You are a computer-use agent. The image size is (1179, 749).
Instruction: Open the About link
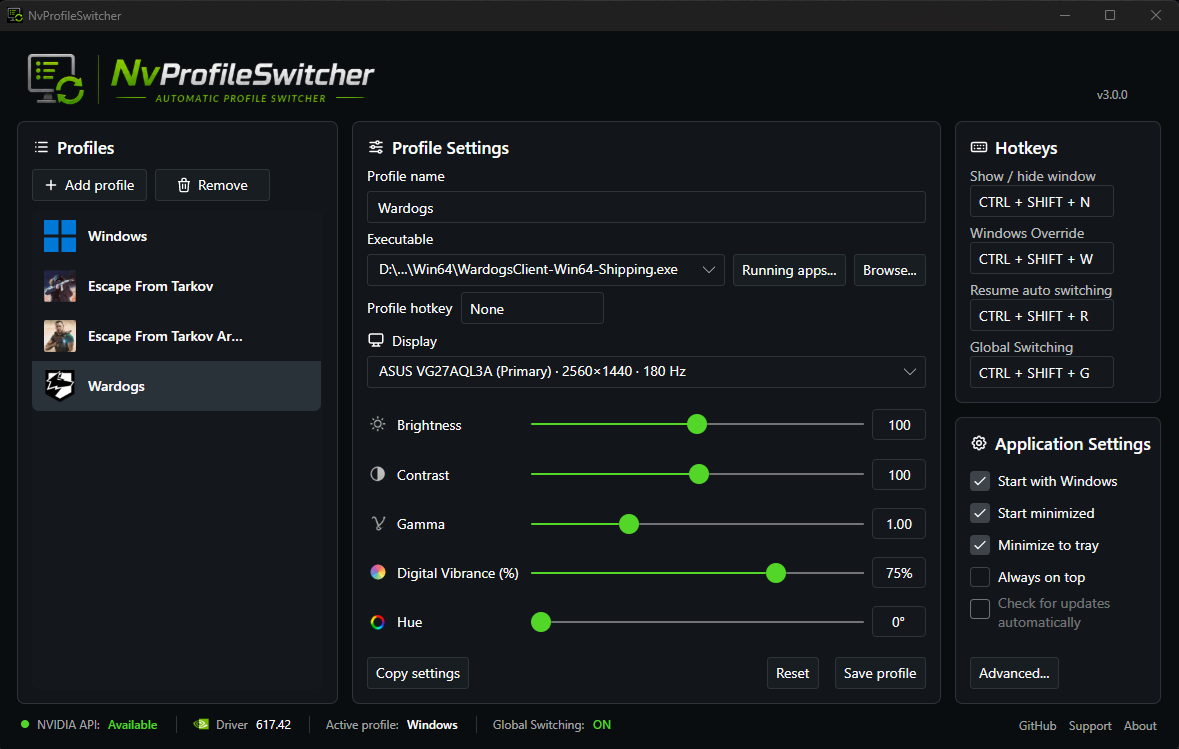click(1140, 726)
